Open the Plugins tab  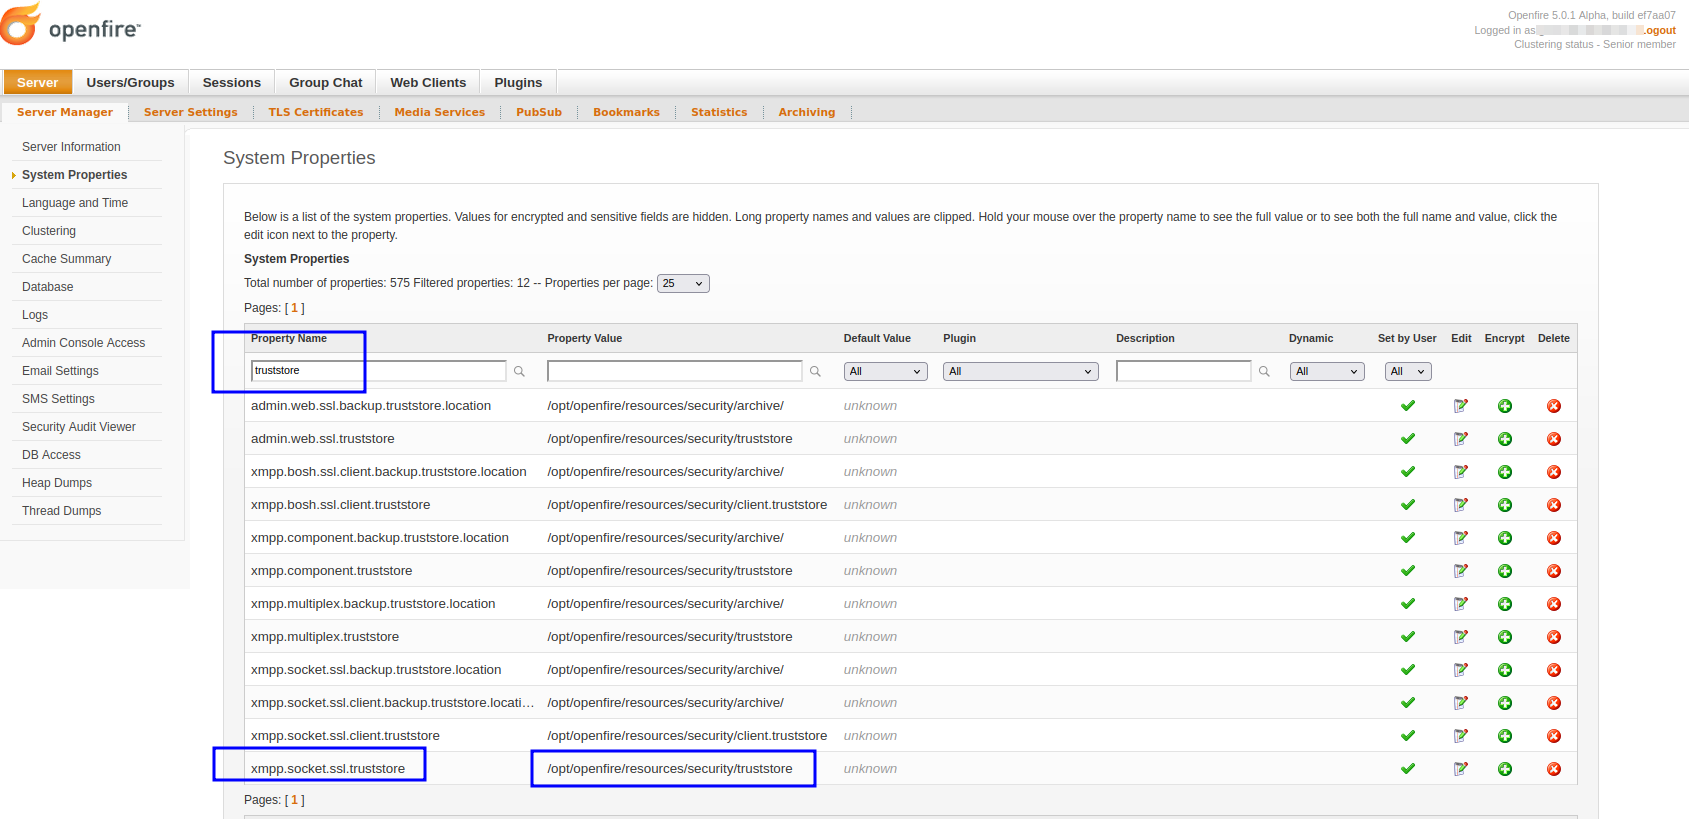tap(518, 83)
